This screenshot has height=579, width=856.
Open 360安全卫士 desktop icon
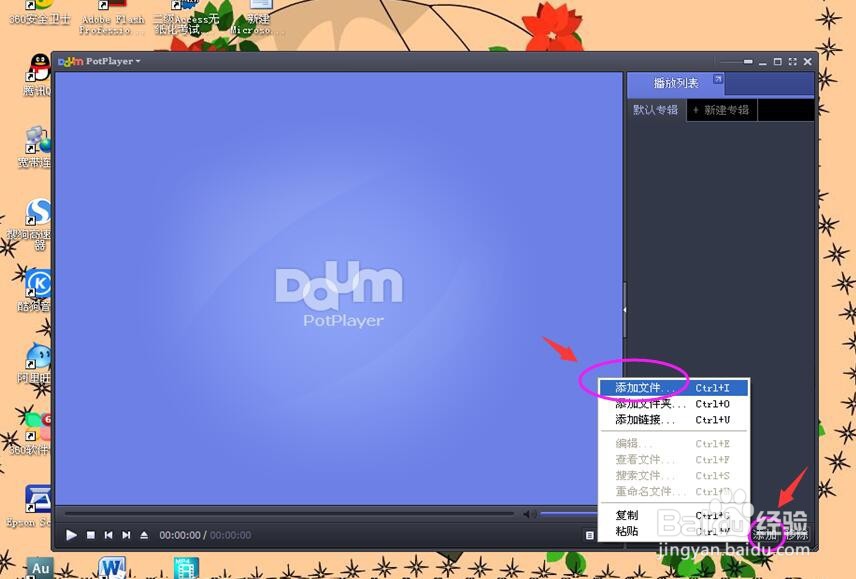[39, 12]
